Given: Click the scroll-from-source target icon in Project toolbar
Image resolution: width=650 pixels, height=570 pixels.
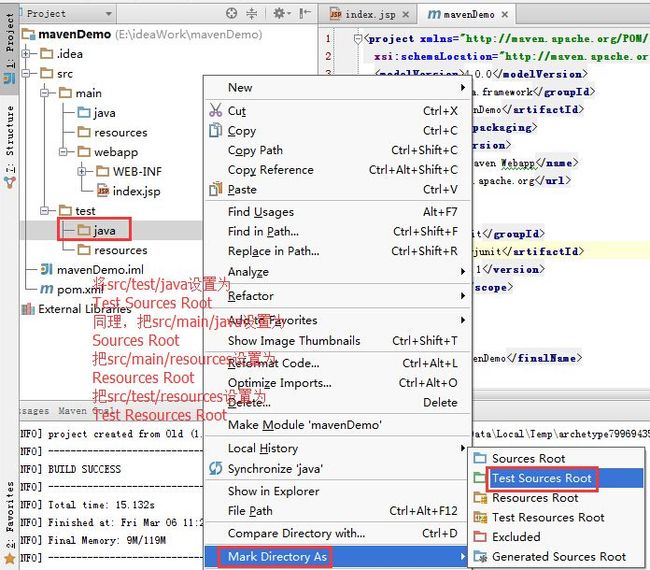Looking at the screenshot, I should [231, 14].
